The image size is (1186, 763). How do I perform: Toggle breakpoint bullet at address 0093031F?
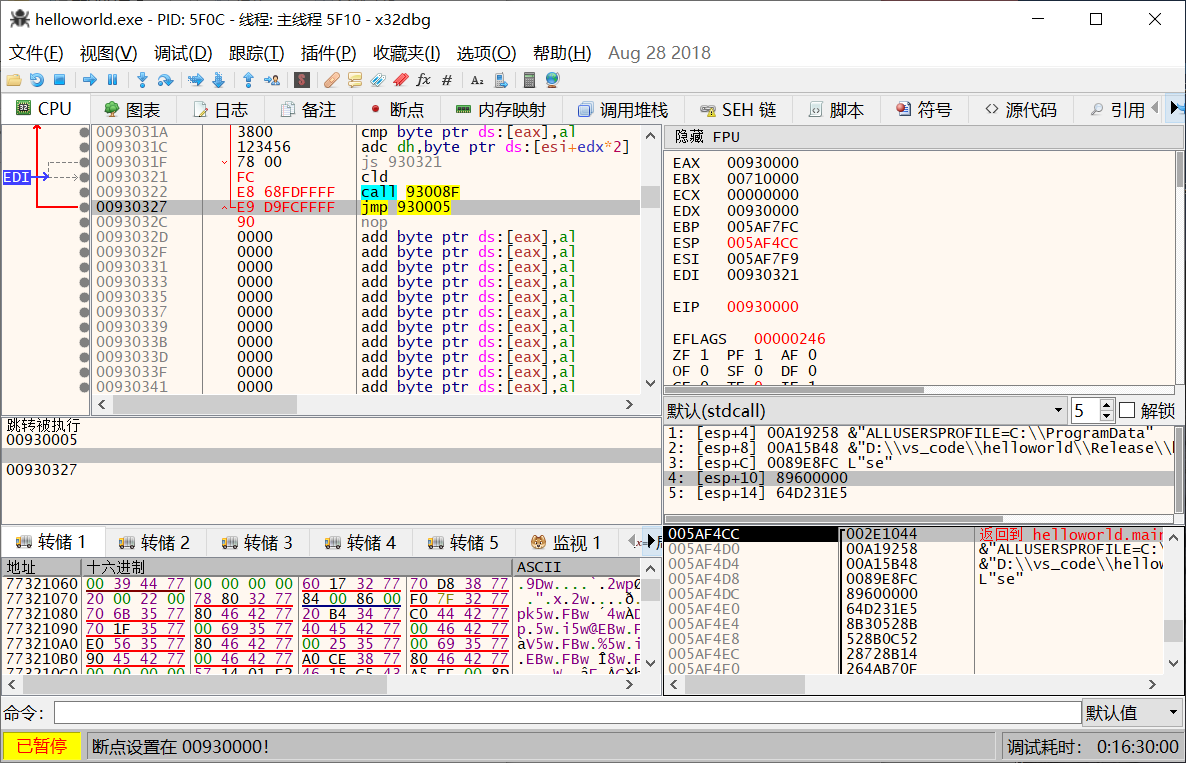click(84, 162)
